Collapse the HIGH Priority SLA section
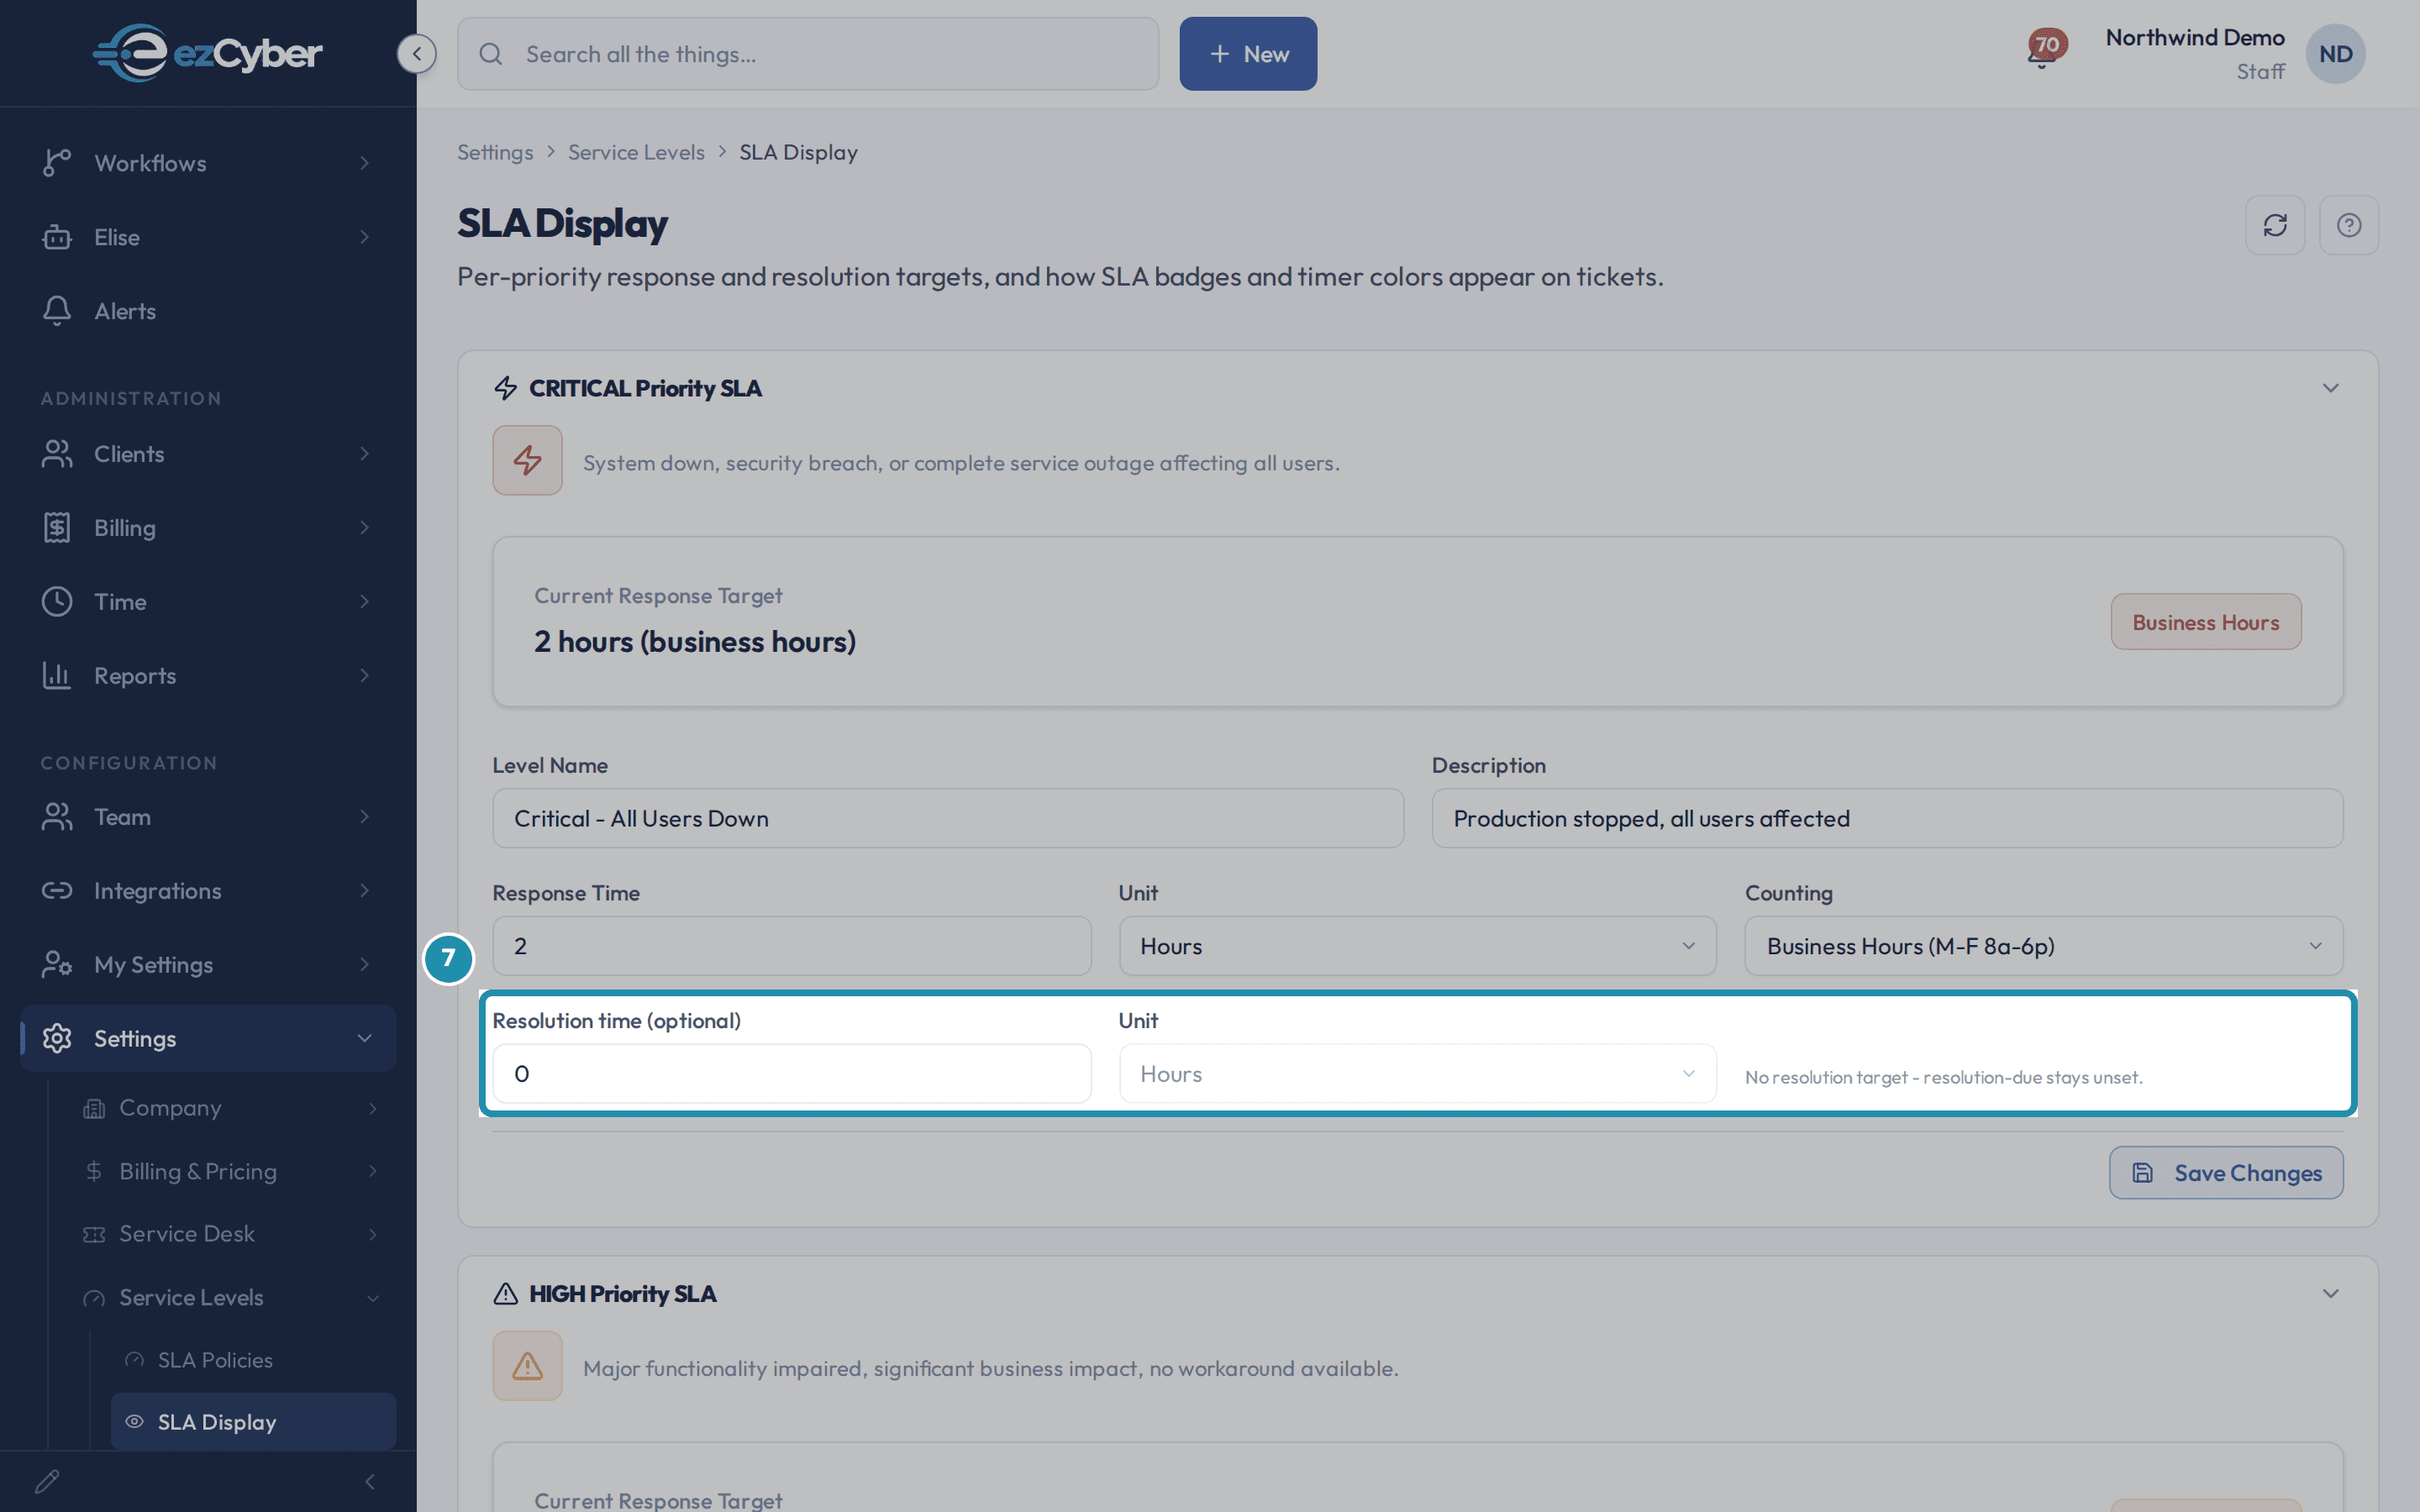The image size is (2420, 1512). [2330, 1294]
